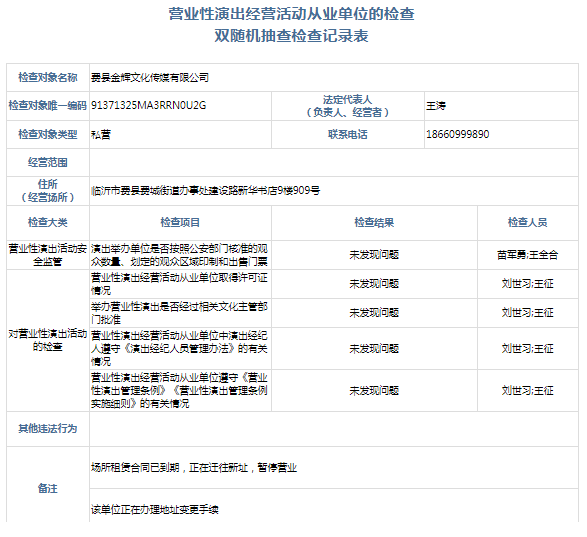587x537 pixels.
Task: Click the 对营业性演出活动的检查 category cell
Action: [x=48, y=340]
